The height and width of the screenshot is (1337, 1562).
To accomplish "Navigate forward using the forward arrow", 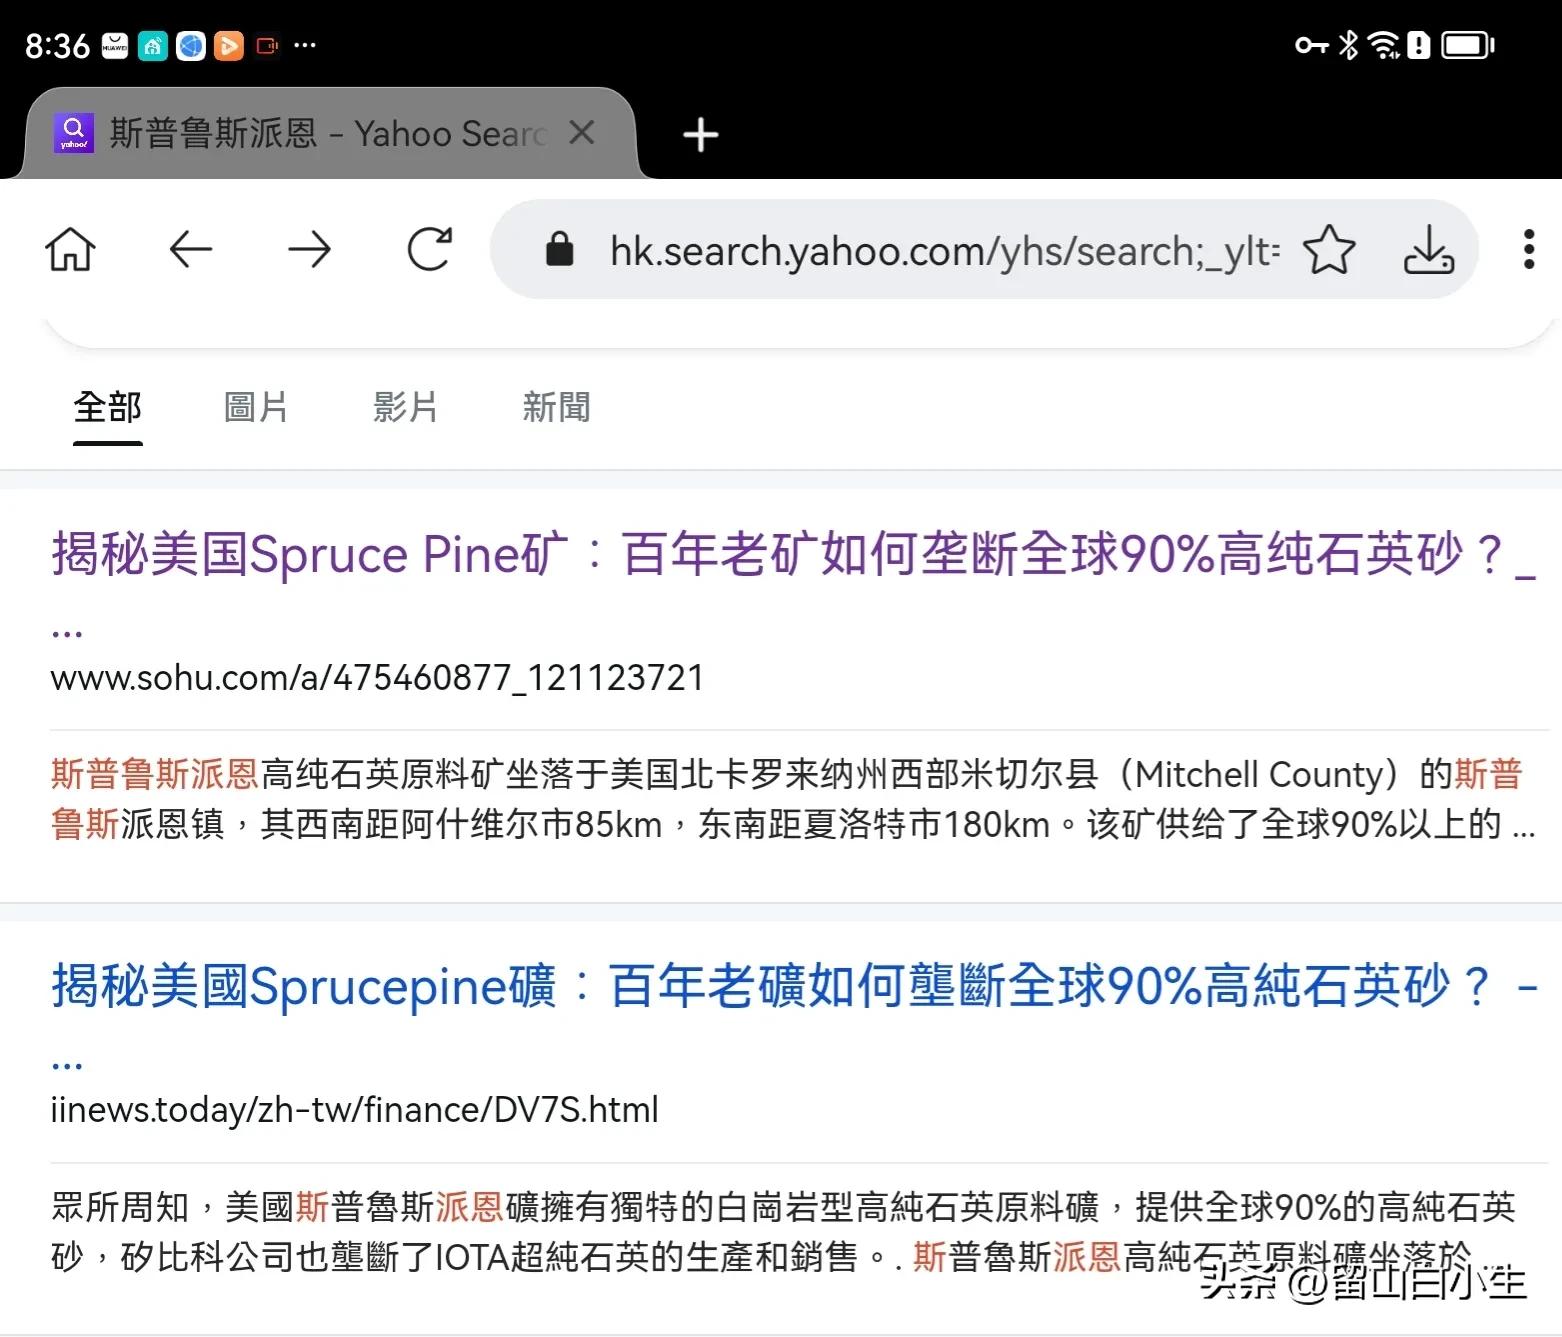I will point(310,250).
